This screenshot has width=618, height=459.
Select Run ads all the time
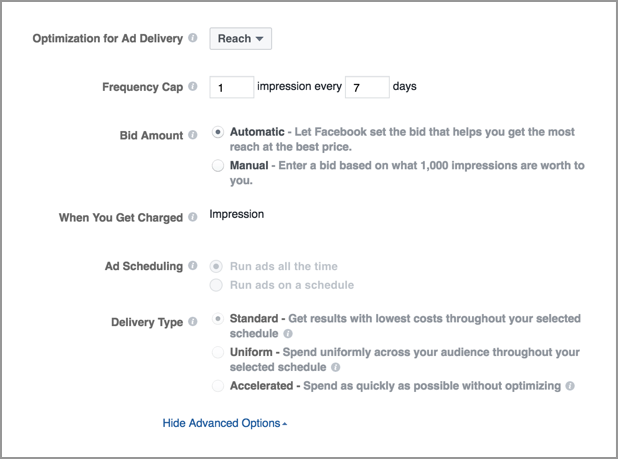[x=218, y=267]
